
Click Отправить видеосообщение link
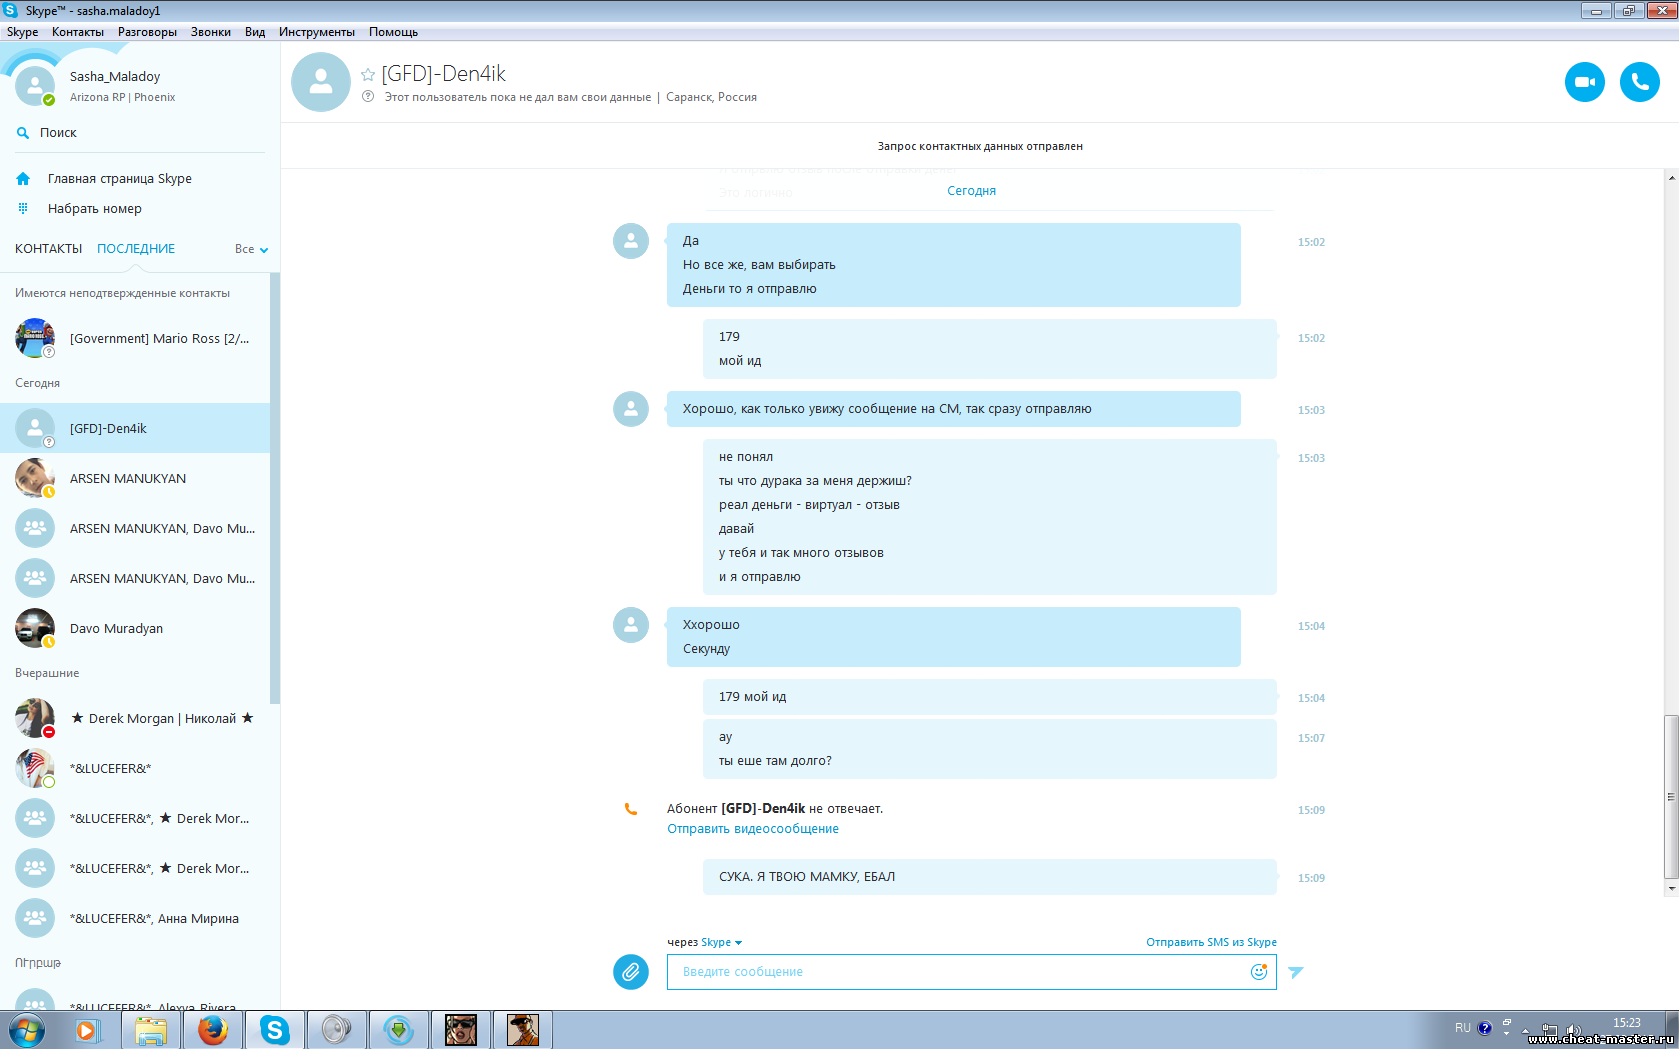(753, 829)
